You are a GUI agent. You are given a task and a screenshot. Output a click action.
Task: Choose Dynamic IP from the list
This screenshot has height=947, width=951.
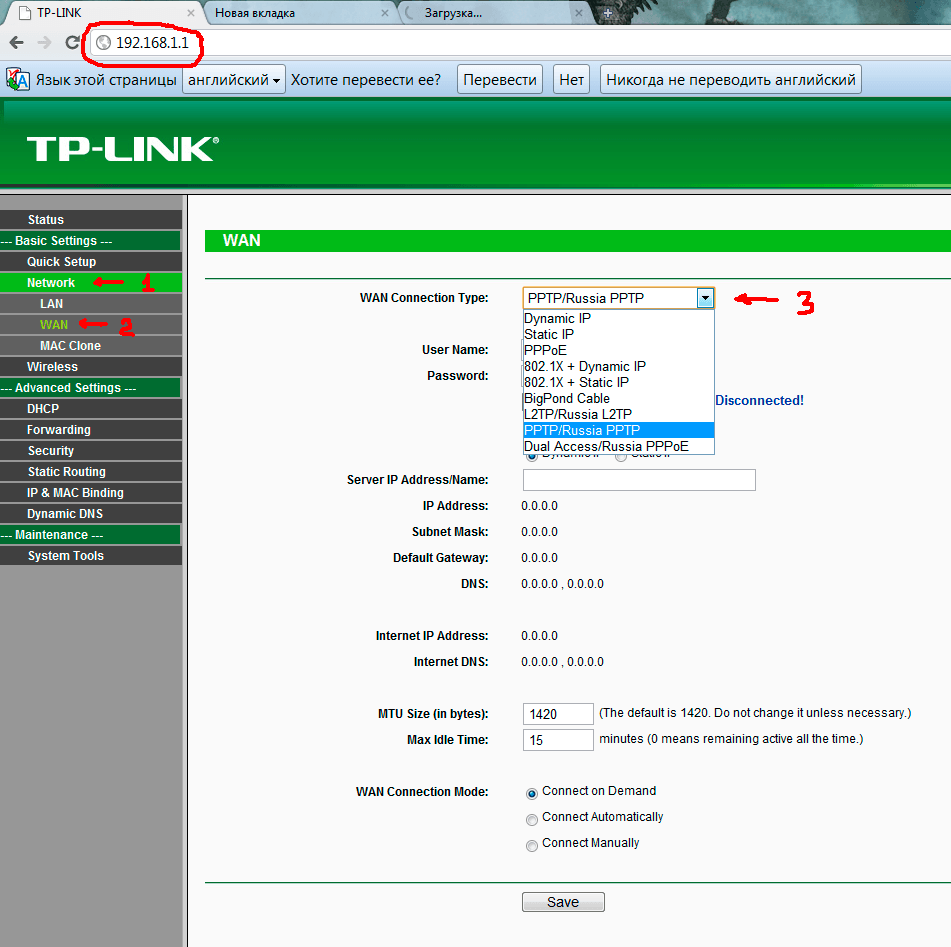click(x=619, y=318)
